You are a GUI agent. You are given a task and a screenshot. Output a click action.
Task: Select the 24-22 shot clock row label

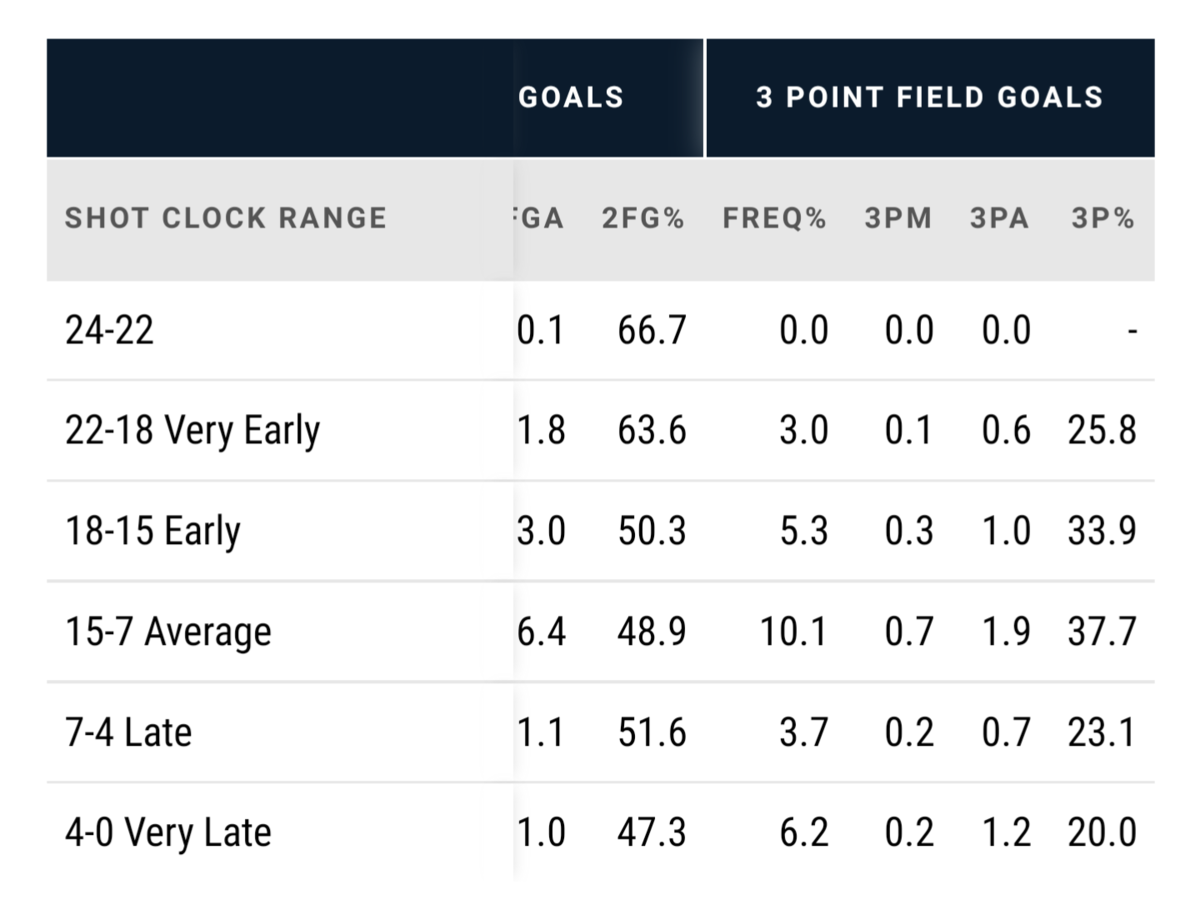109,330
